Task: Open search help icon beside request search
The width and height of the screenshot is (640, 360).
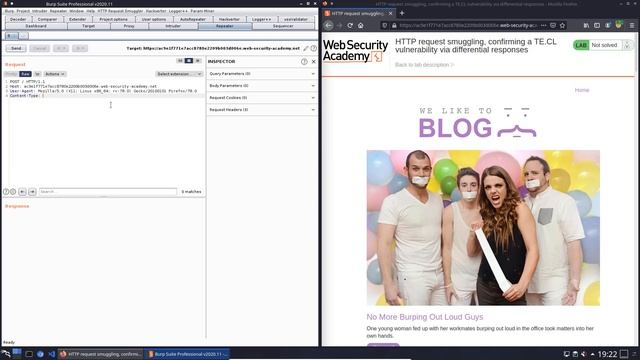Action: coord(6,191)
